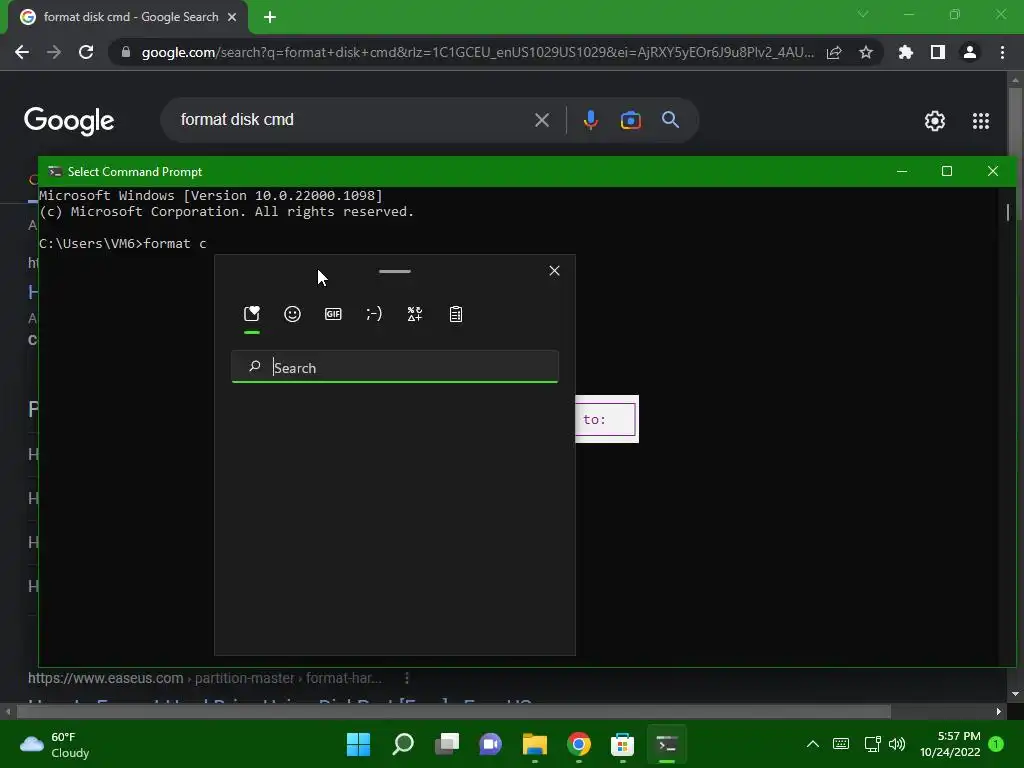
Task: Open the Windows Start menu
Action: click(x=358, y=744)
